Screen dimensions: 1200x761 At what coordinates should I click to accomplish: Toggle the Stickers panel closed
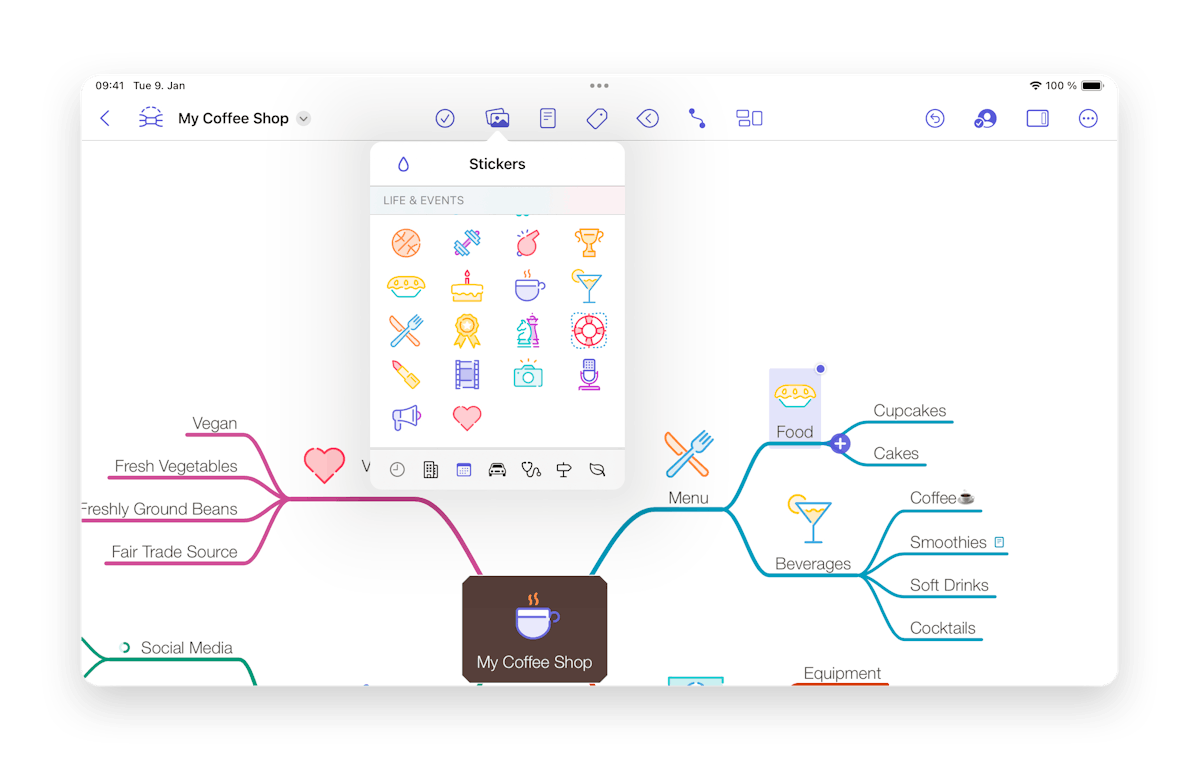[x=497, y=118]
